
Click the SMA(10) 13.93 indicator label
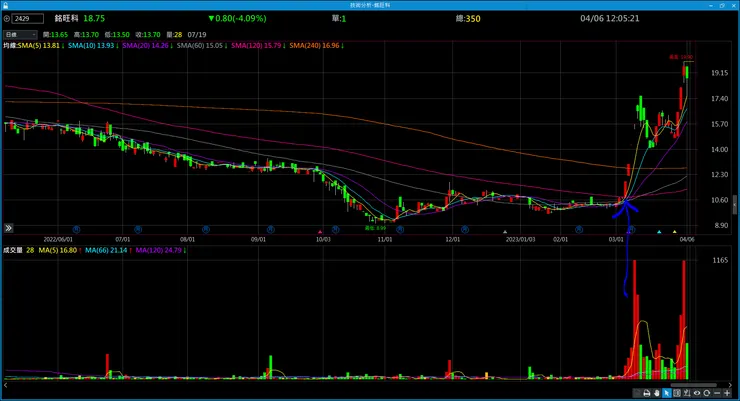pyautogui.click(x=93, y=46)
